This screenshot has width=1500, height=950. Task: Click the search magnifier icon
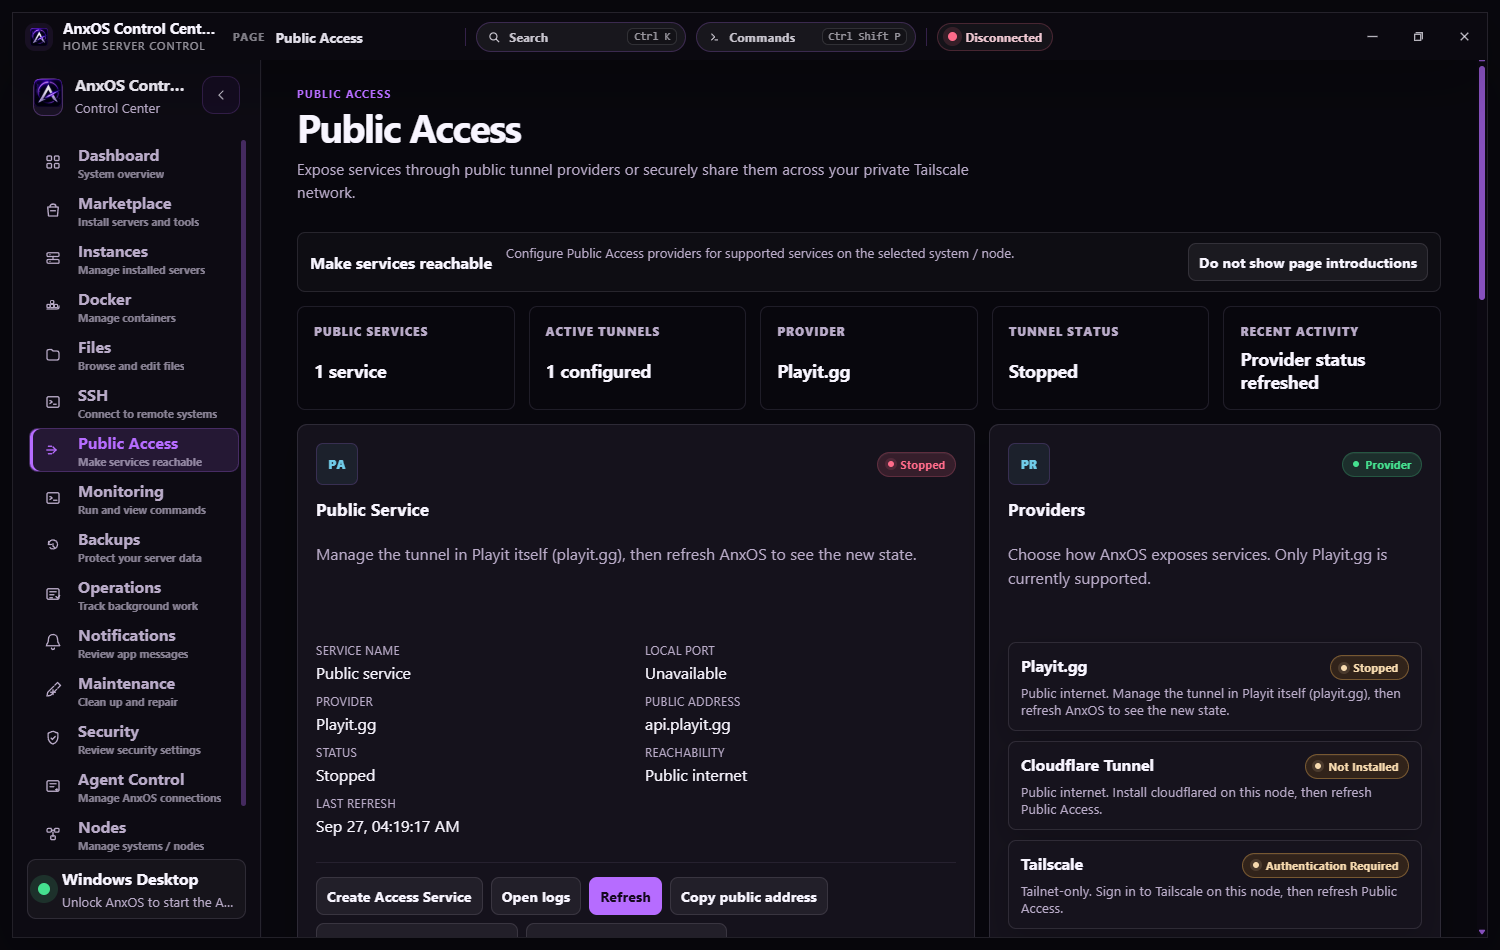click(x=494, y=37)
